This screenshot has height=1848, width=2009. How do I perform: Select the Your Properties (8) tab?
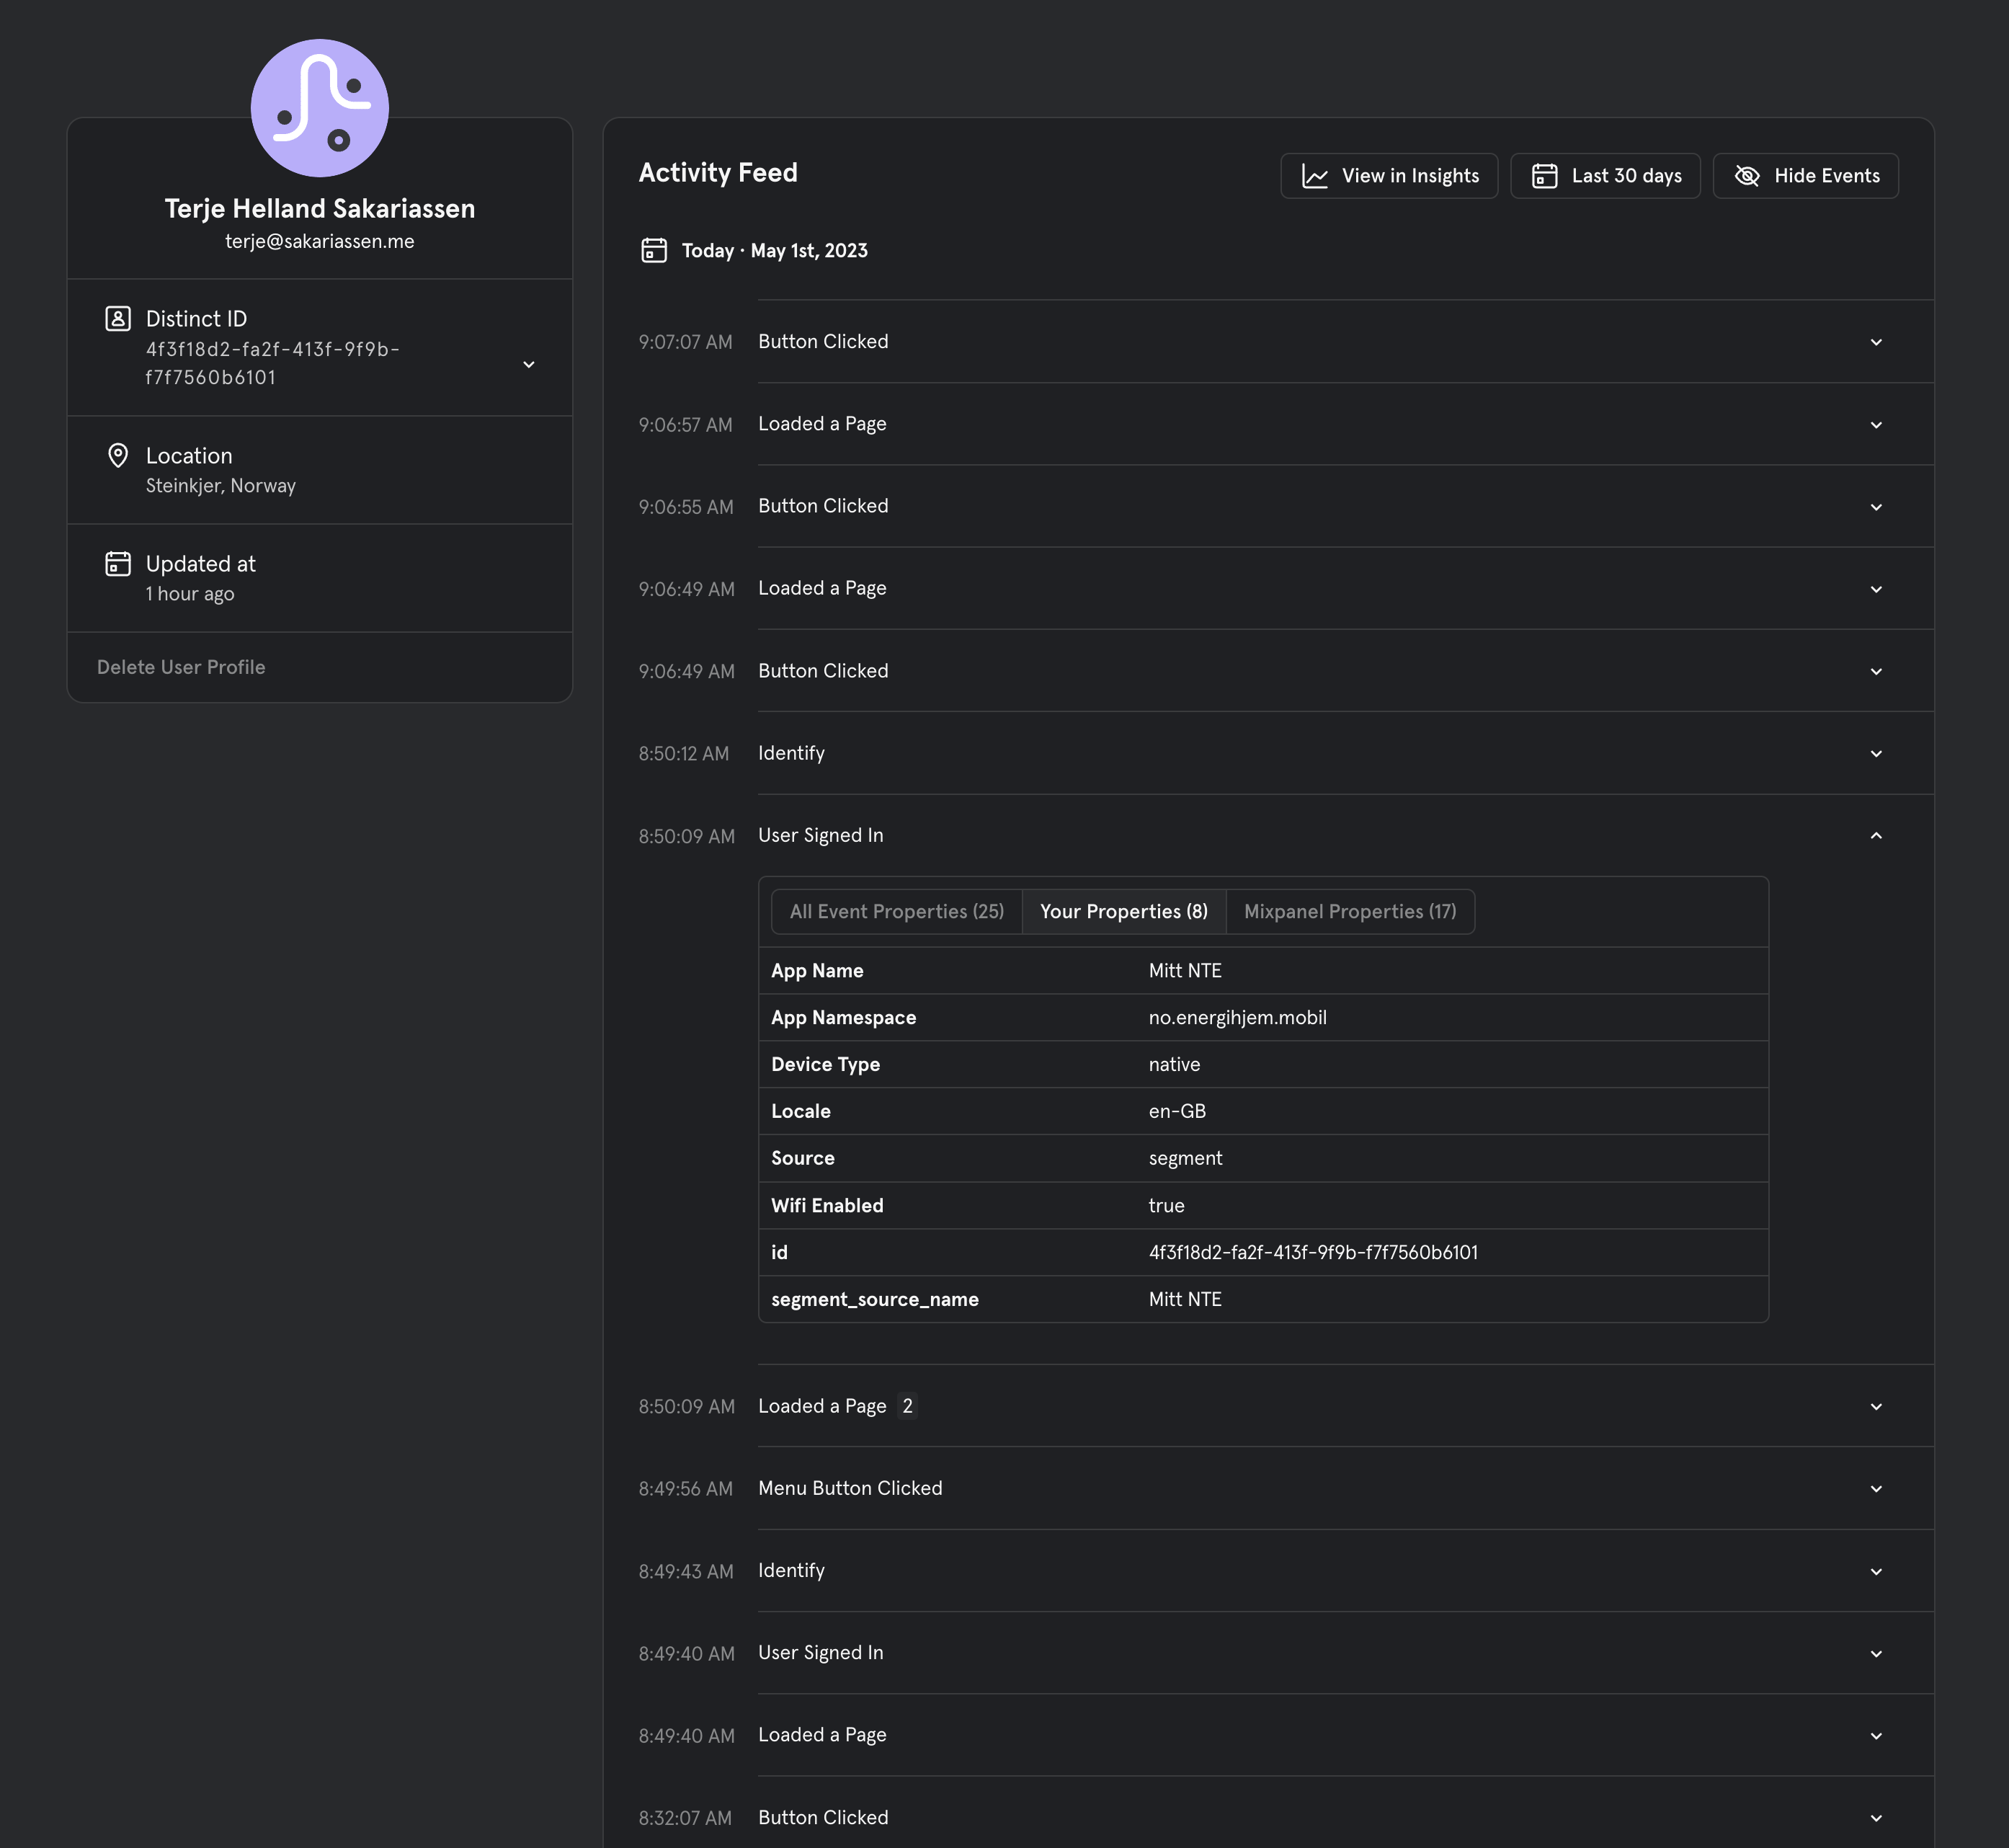pos(1124,912)
